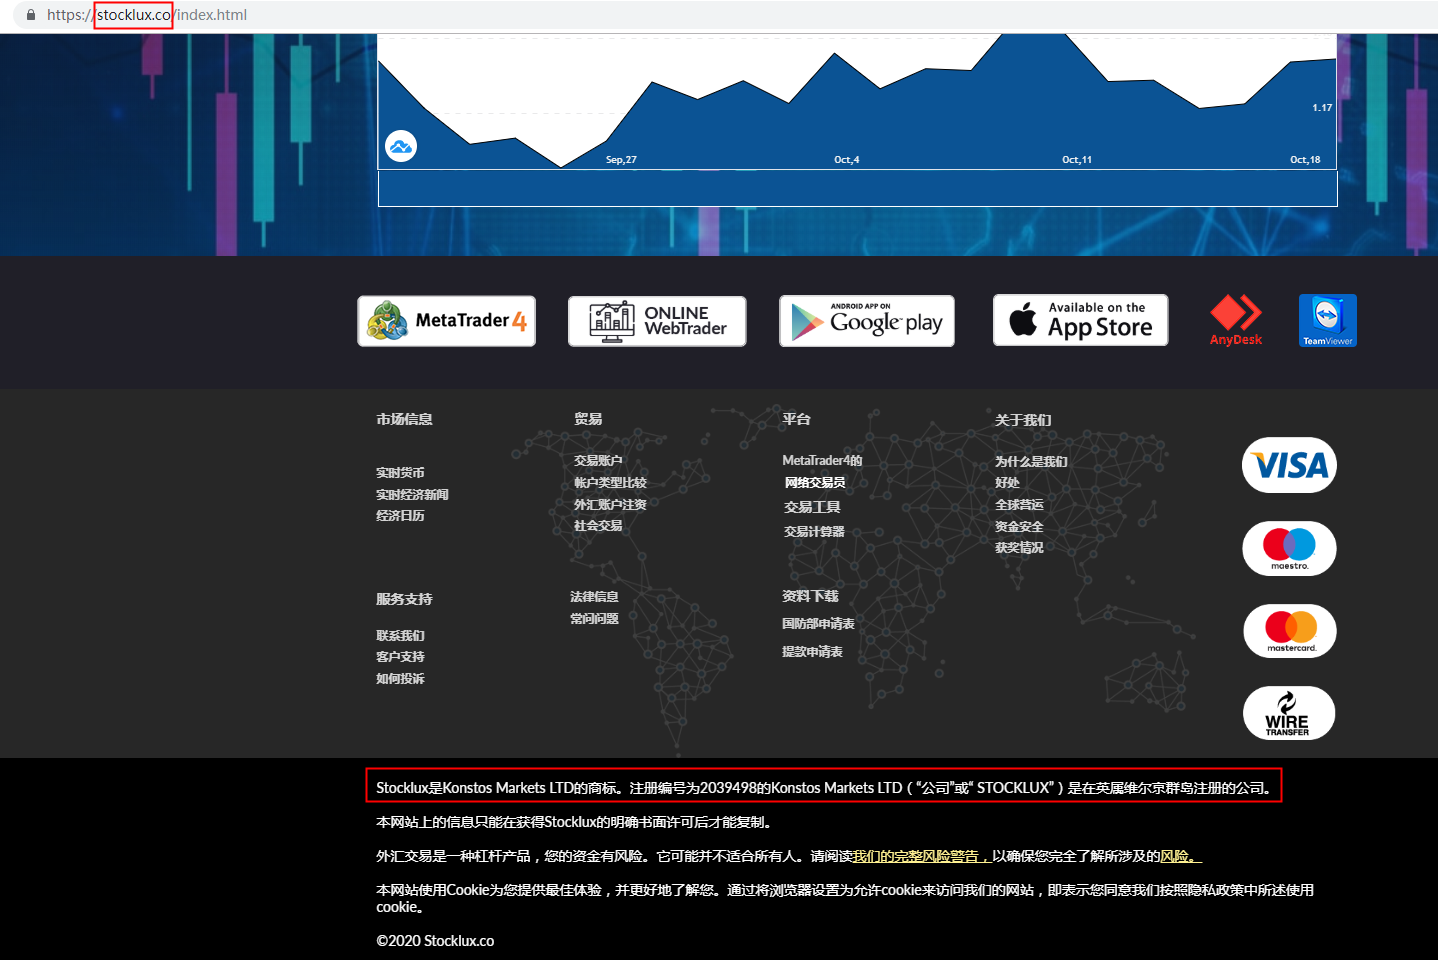
Task: Click the Mastercard payment logo
Action: pos(1290,631)
